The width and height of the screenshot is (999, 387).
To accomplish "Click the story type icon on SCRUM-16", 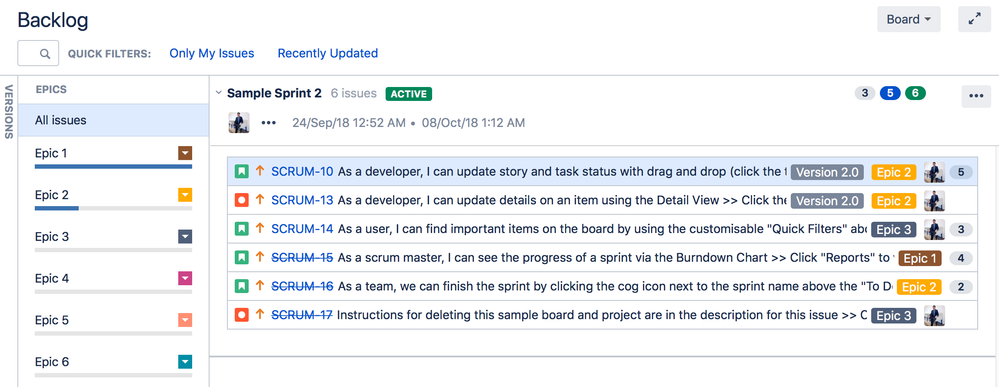I will [241, 286].
